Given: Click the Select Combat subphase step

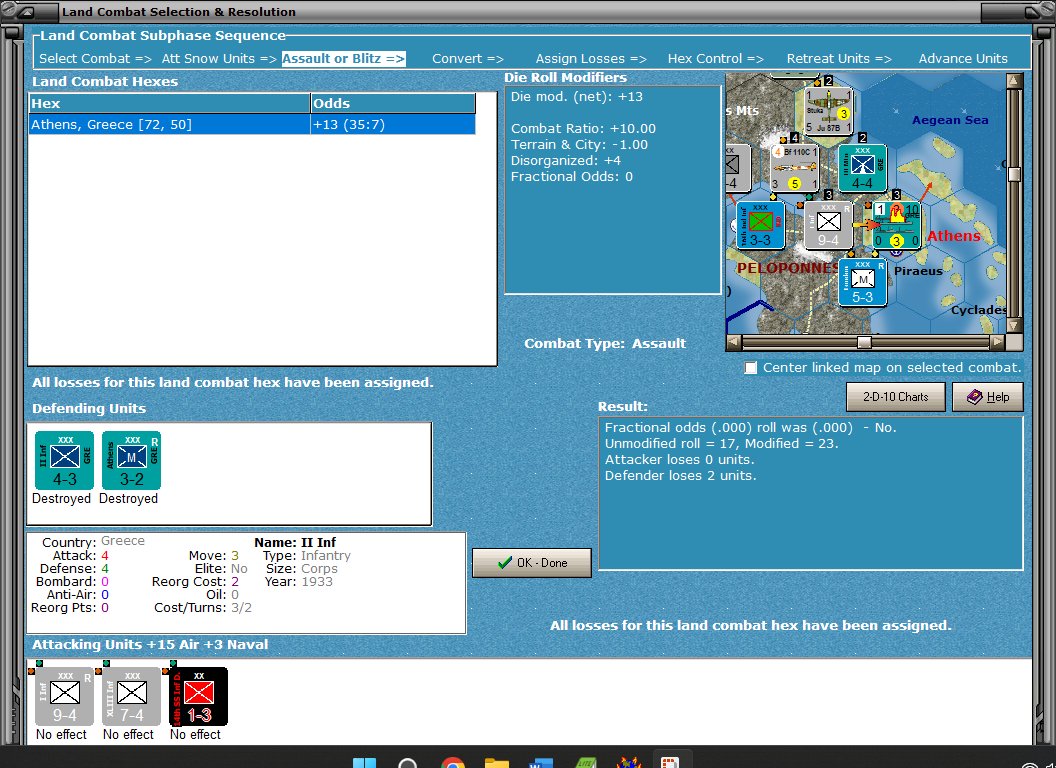Looking at the screenshot, I should pos(95,59).
